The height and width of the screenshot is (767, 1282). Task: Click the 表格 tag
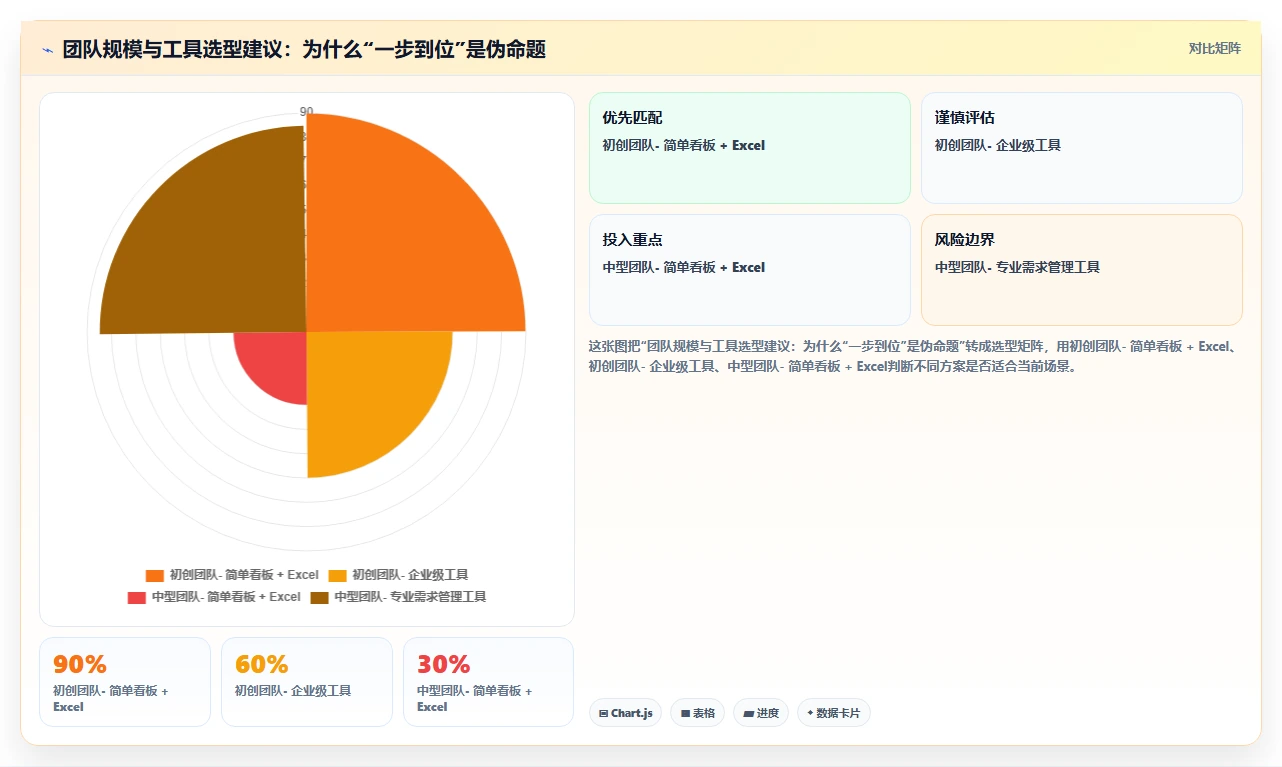(698, 713)
